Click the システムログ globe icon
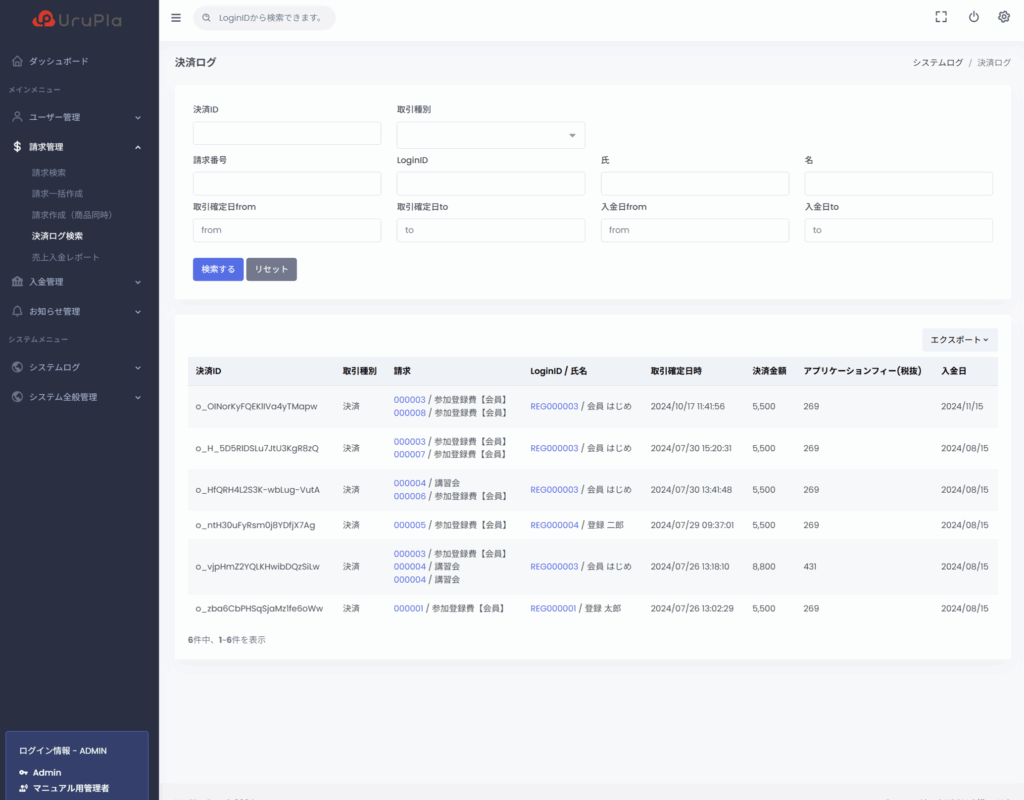 [17, 367]
